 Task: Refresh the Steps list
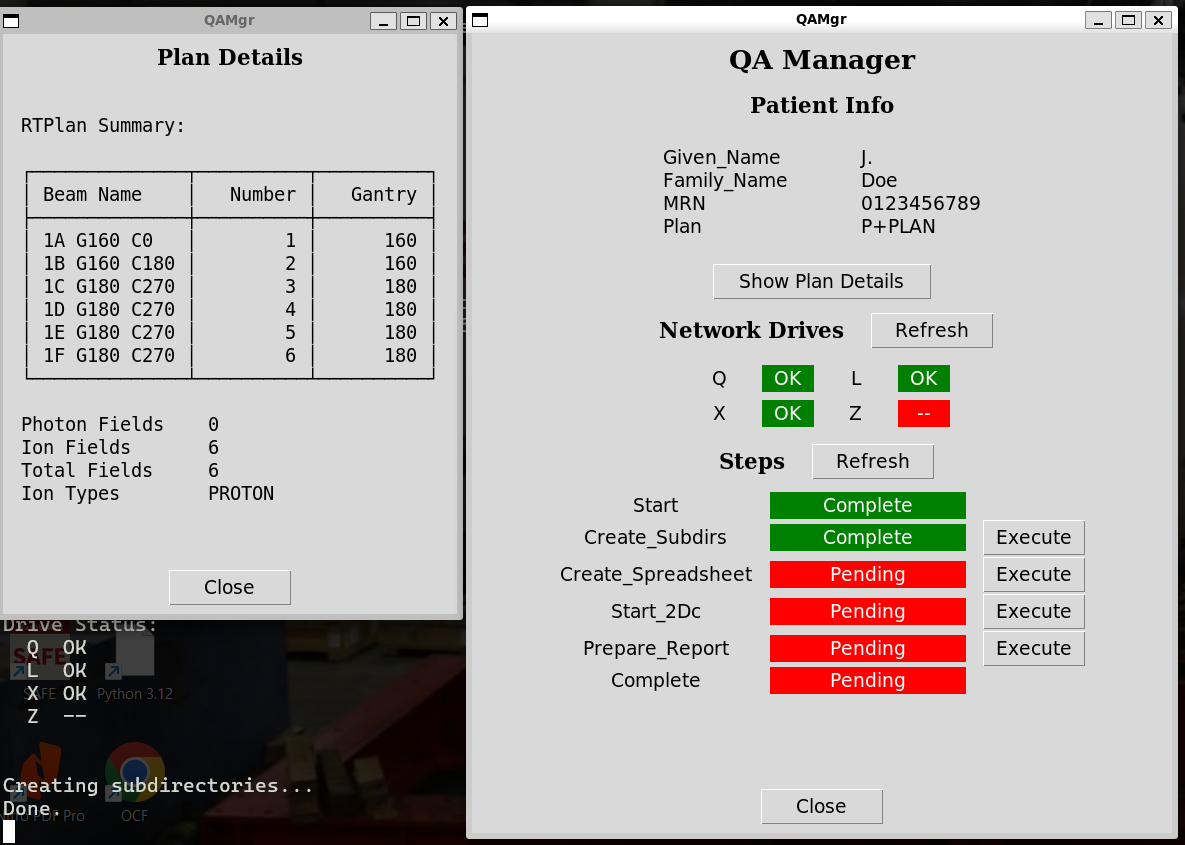click(872, 461)
